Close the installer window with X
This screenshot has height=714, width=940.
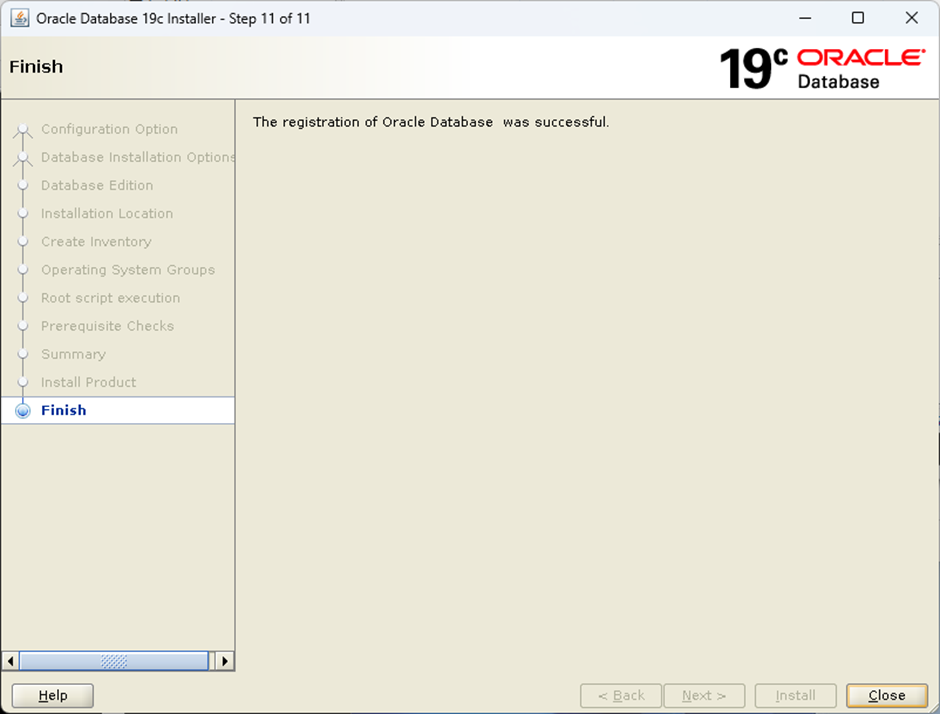pos(912,18)
